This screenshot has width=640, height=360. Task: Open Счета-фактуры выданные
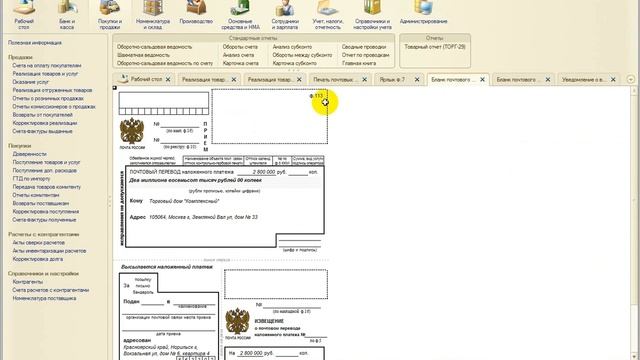42,131
